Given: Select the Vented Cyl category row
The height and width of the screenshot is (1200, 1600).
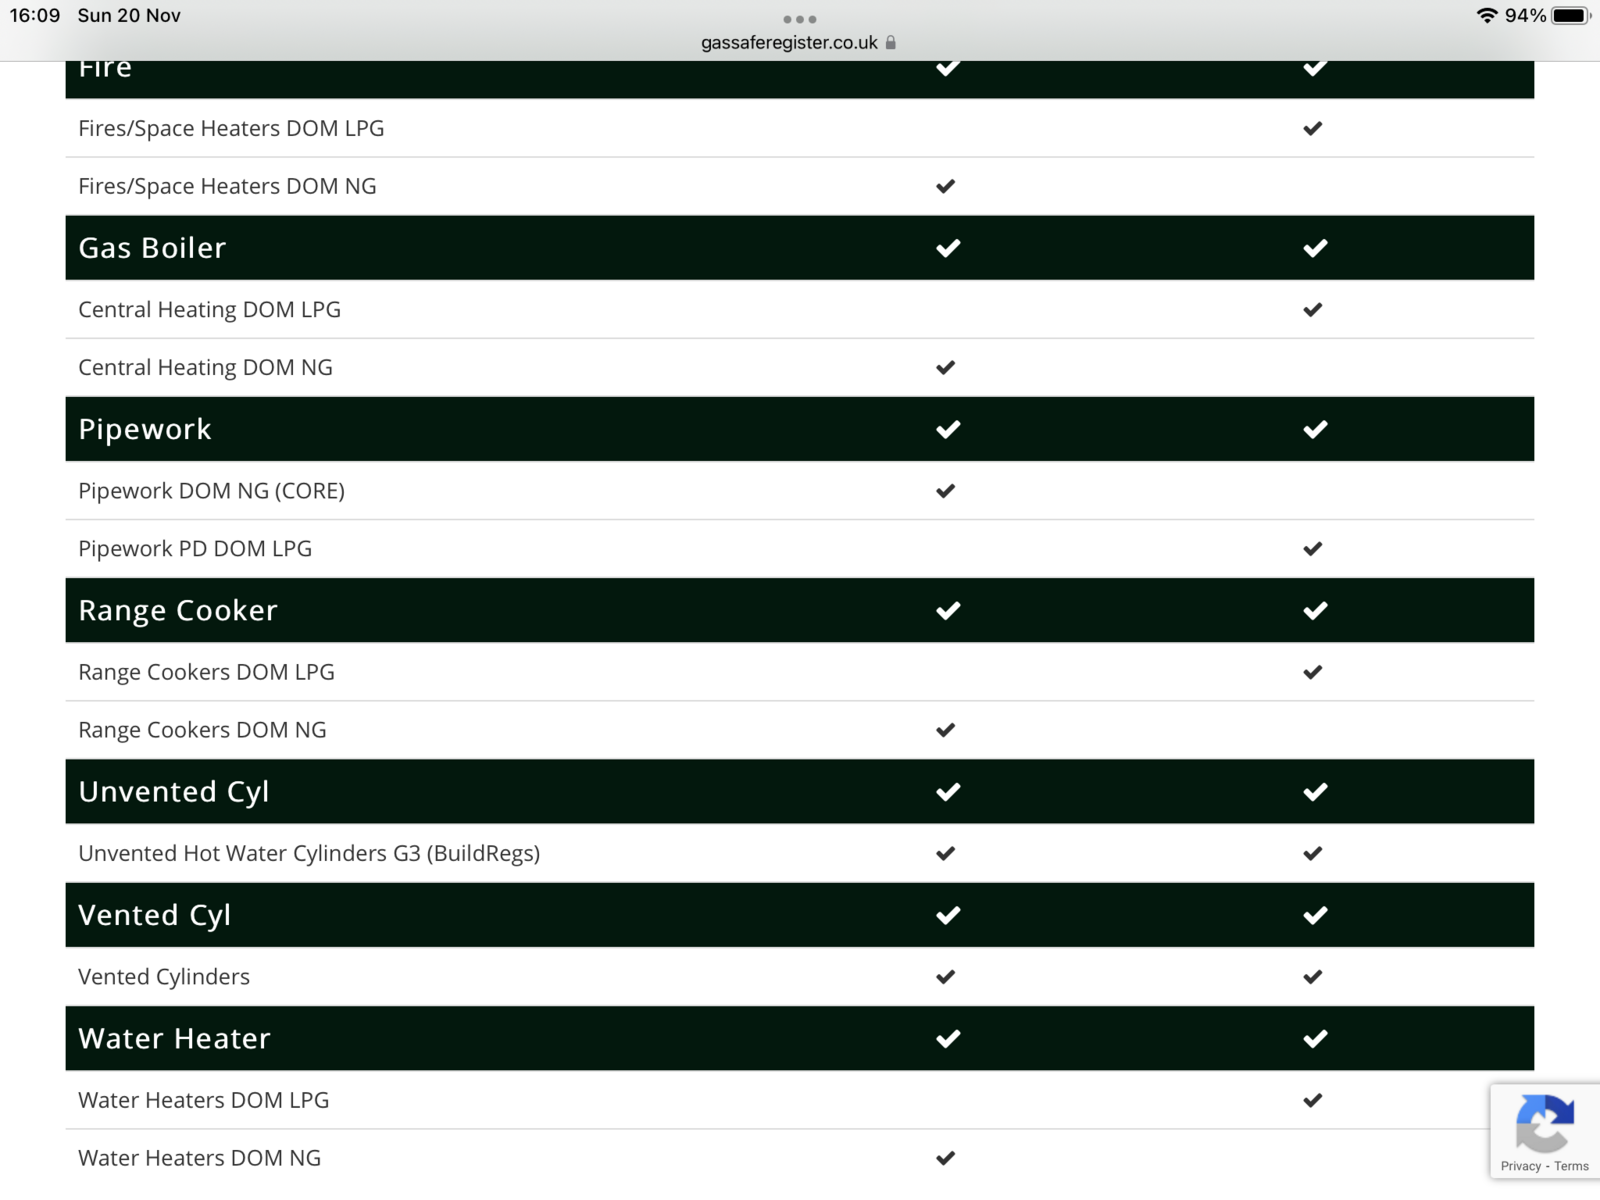Looking at the screenshot, I should tap(155, 915).
